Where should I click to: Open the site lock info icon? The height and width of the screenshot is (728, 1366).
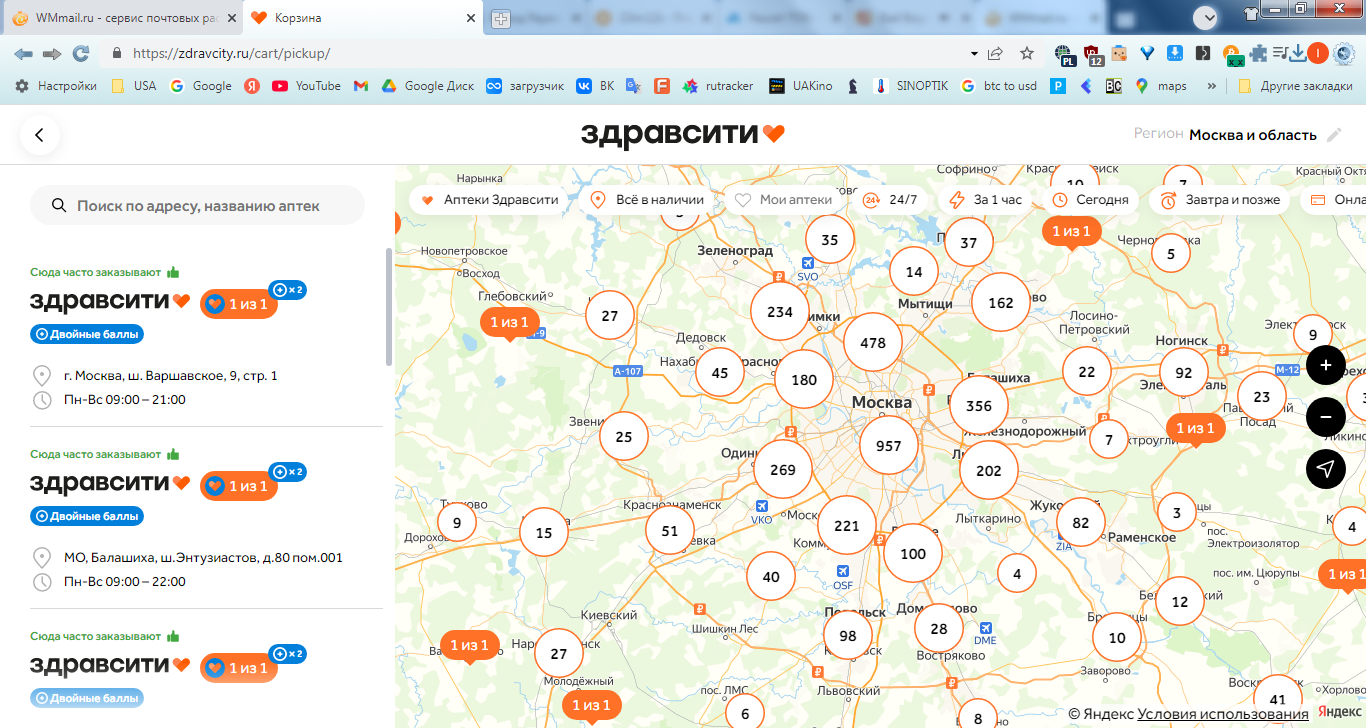117,53
